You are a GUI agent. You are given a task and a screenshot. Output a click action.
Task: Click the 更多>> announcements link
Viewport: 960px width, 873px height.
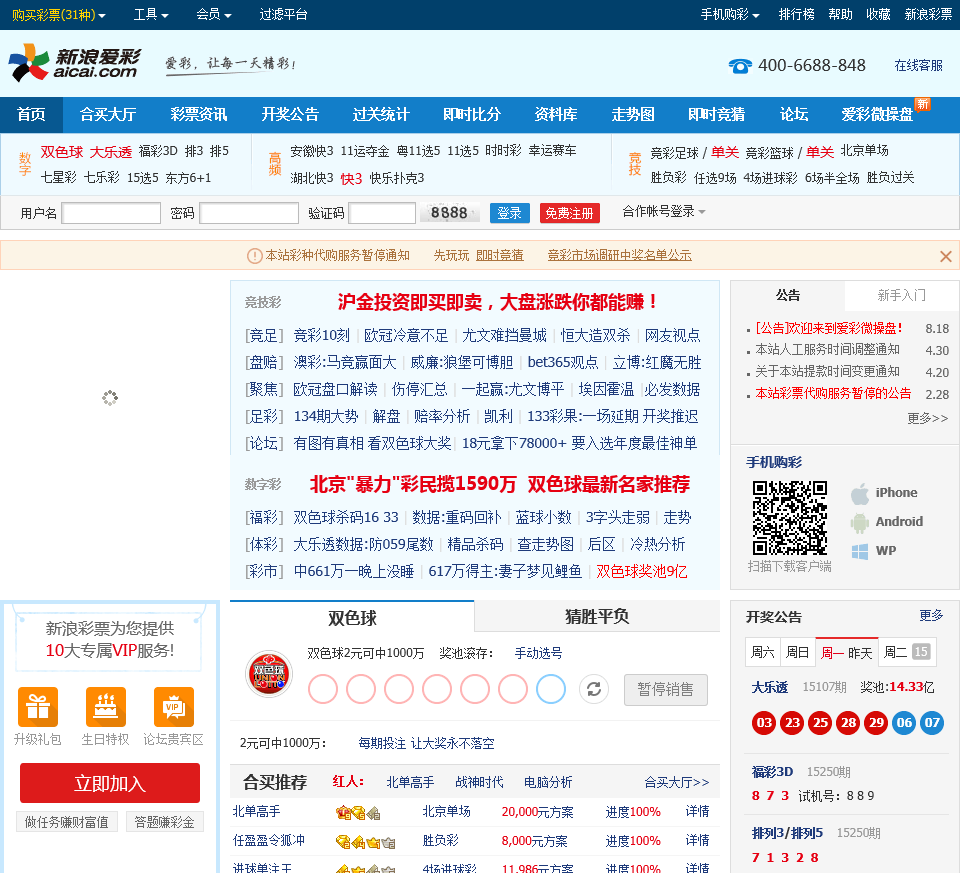pyautogui.click(x=928, y=418)
